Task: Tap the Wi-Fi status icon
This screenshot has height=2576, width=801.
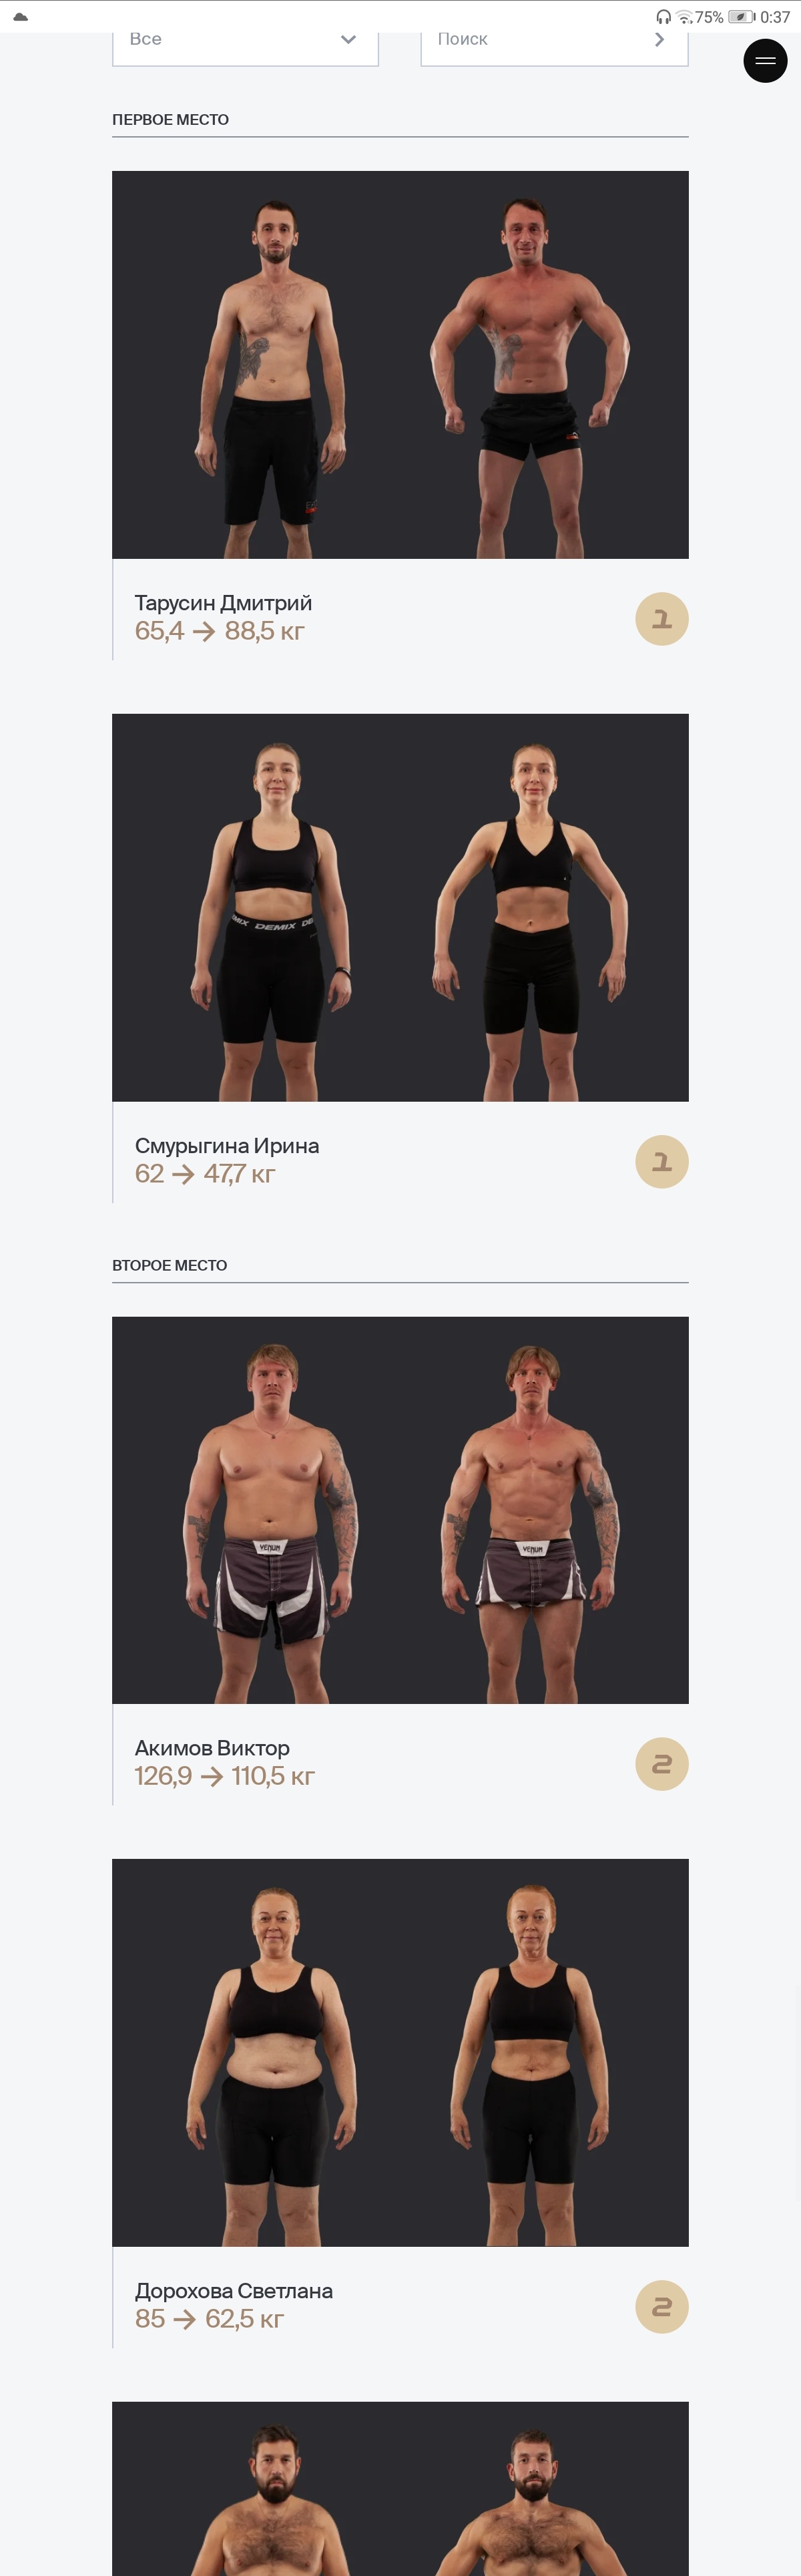Action: 684,17
